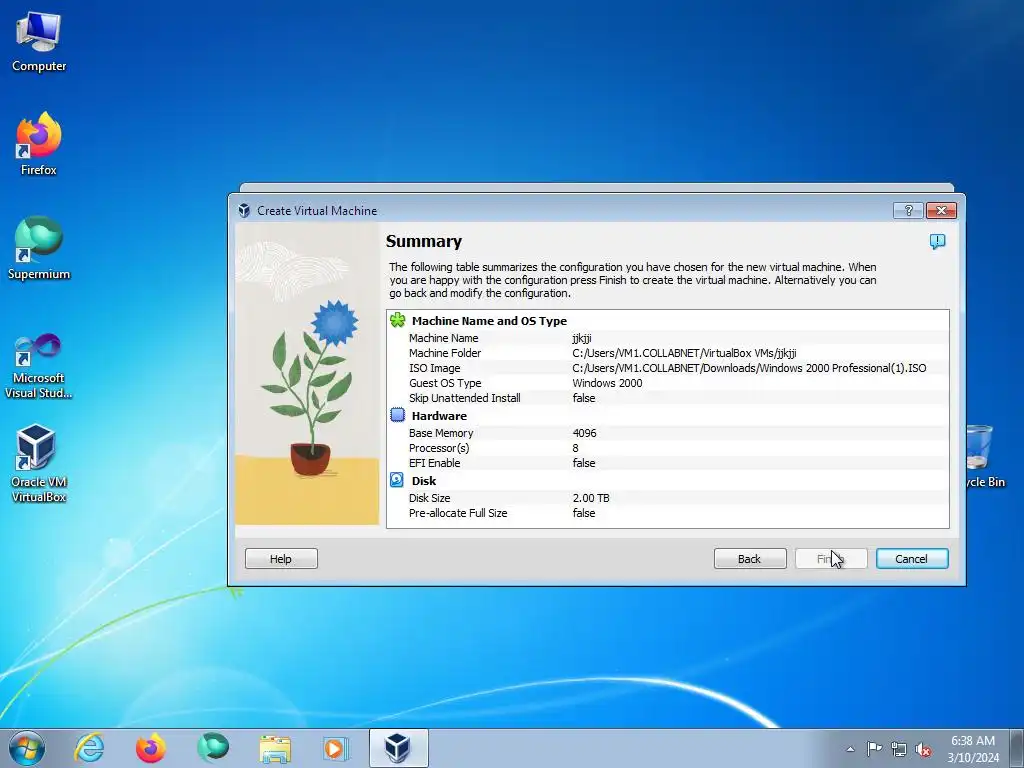Show hidden tray icons arrow
The height and width of the screenshot is (768, 1024).
(850, 749)
